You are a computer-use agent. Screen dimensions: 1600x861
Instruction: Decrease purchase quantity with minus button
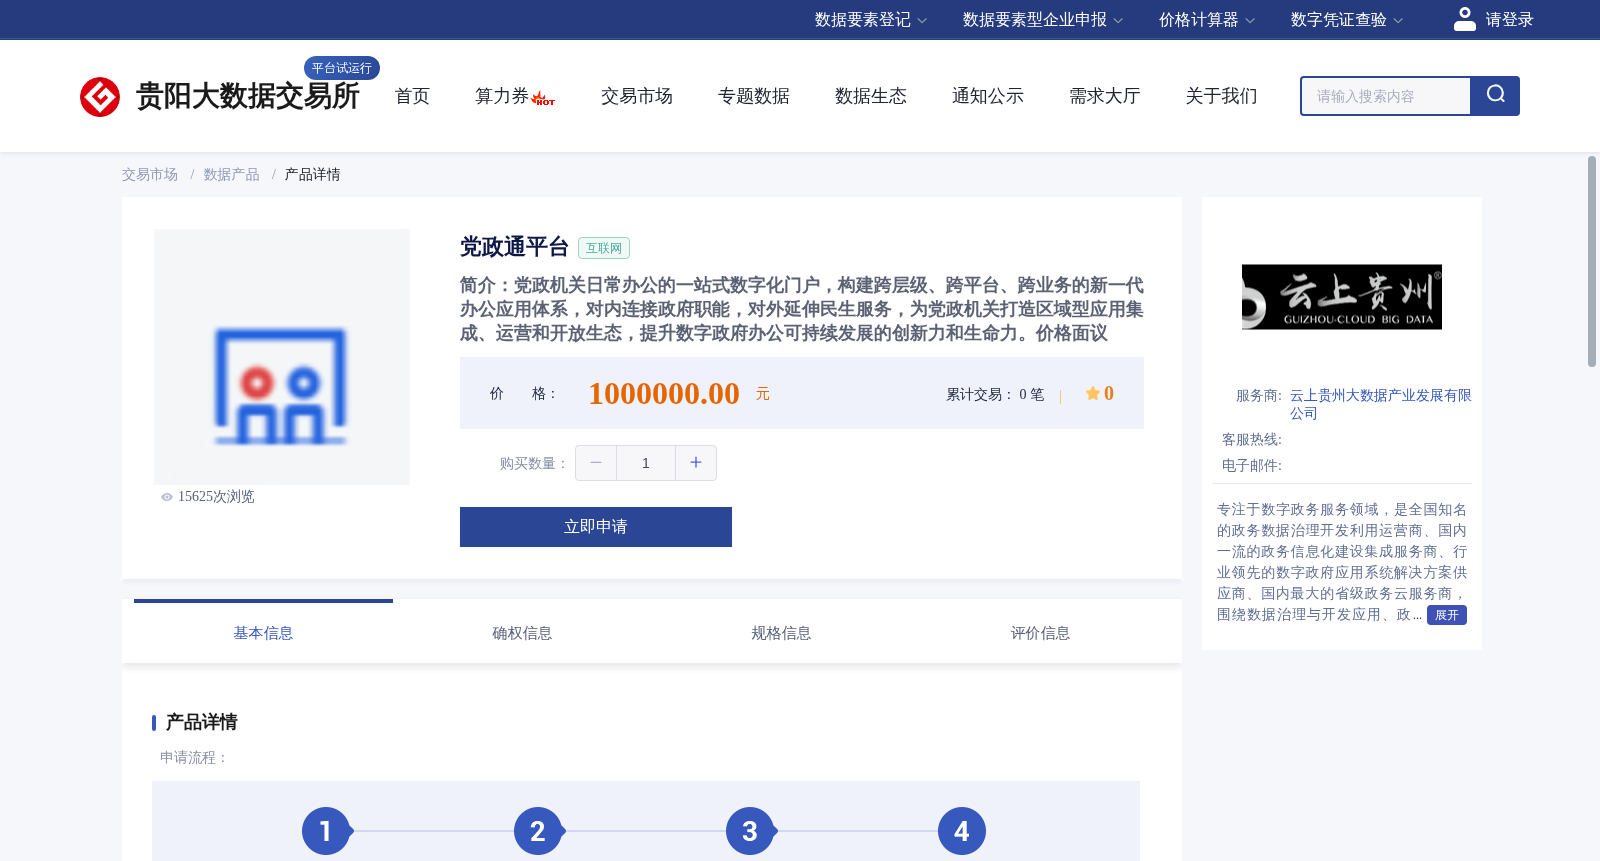click(596, 463)
